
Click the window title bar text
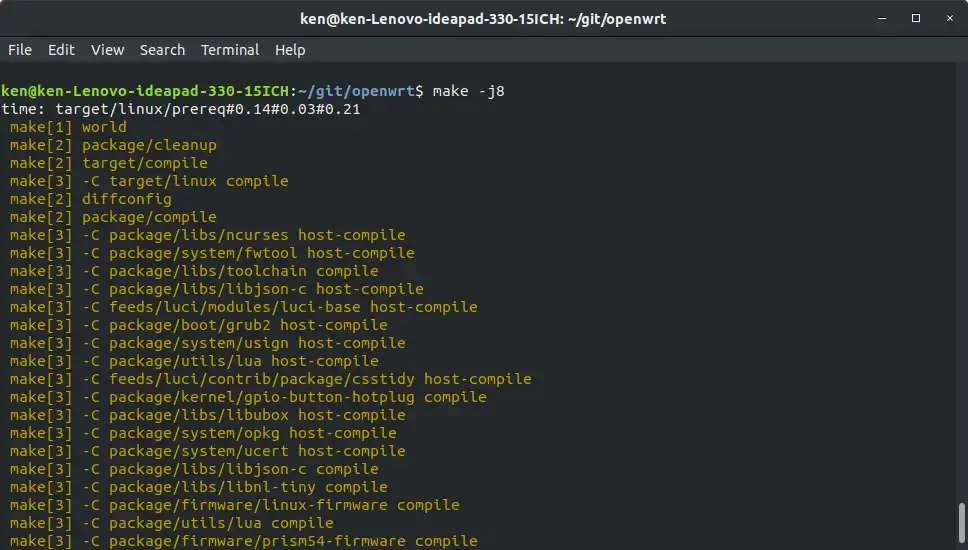(x=483, y=19)
